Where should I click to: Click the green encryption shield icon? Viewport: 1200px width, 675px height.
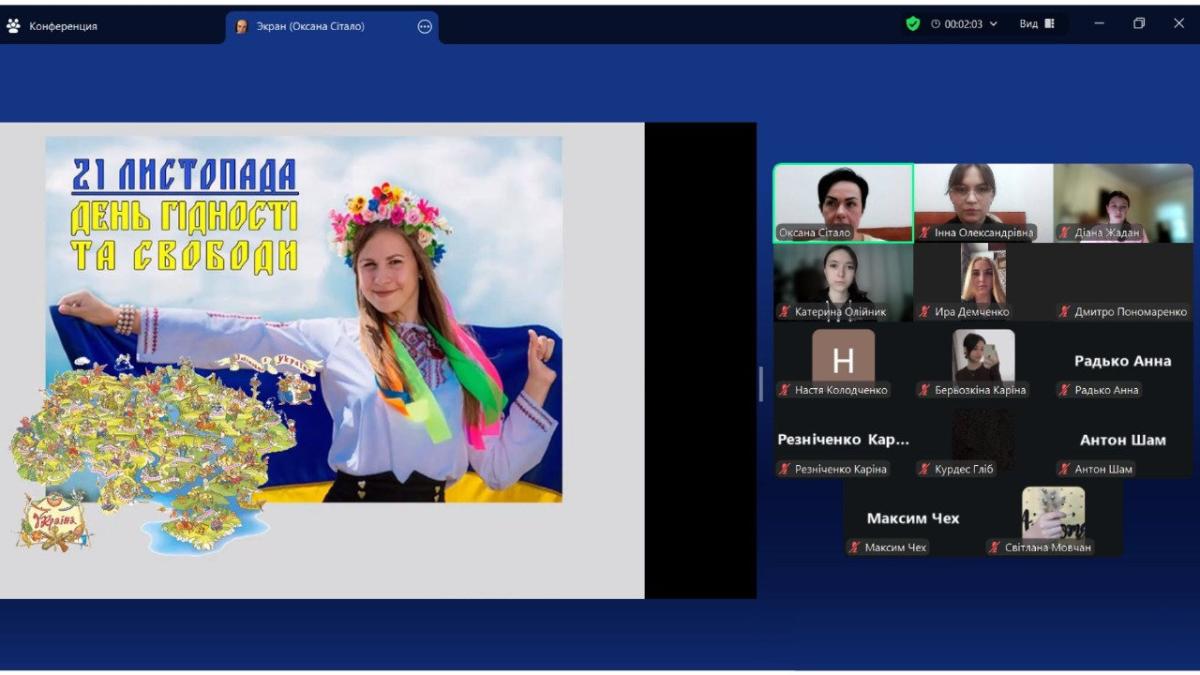pos(912,24)
